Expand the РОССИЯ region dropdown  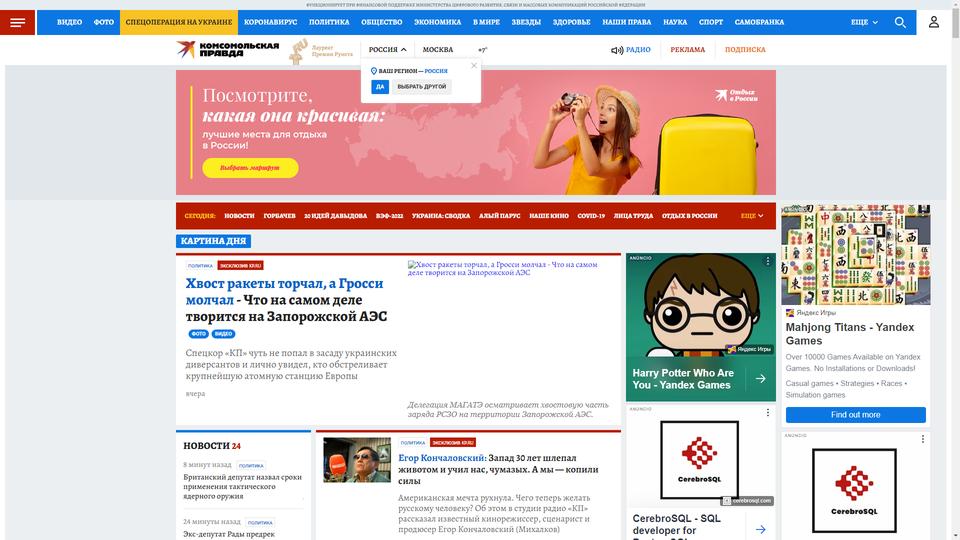pyautogui.click(x=388, y=50)
